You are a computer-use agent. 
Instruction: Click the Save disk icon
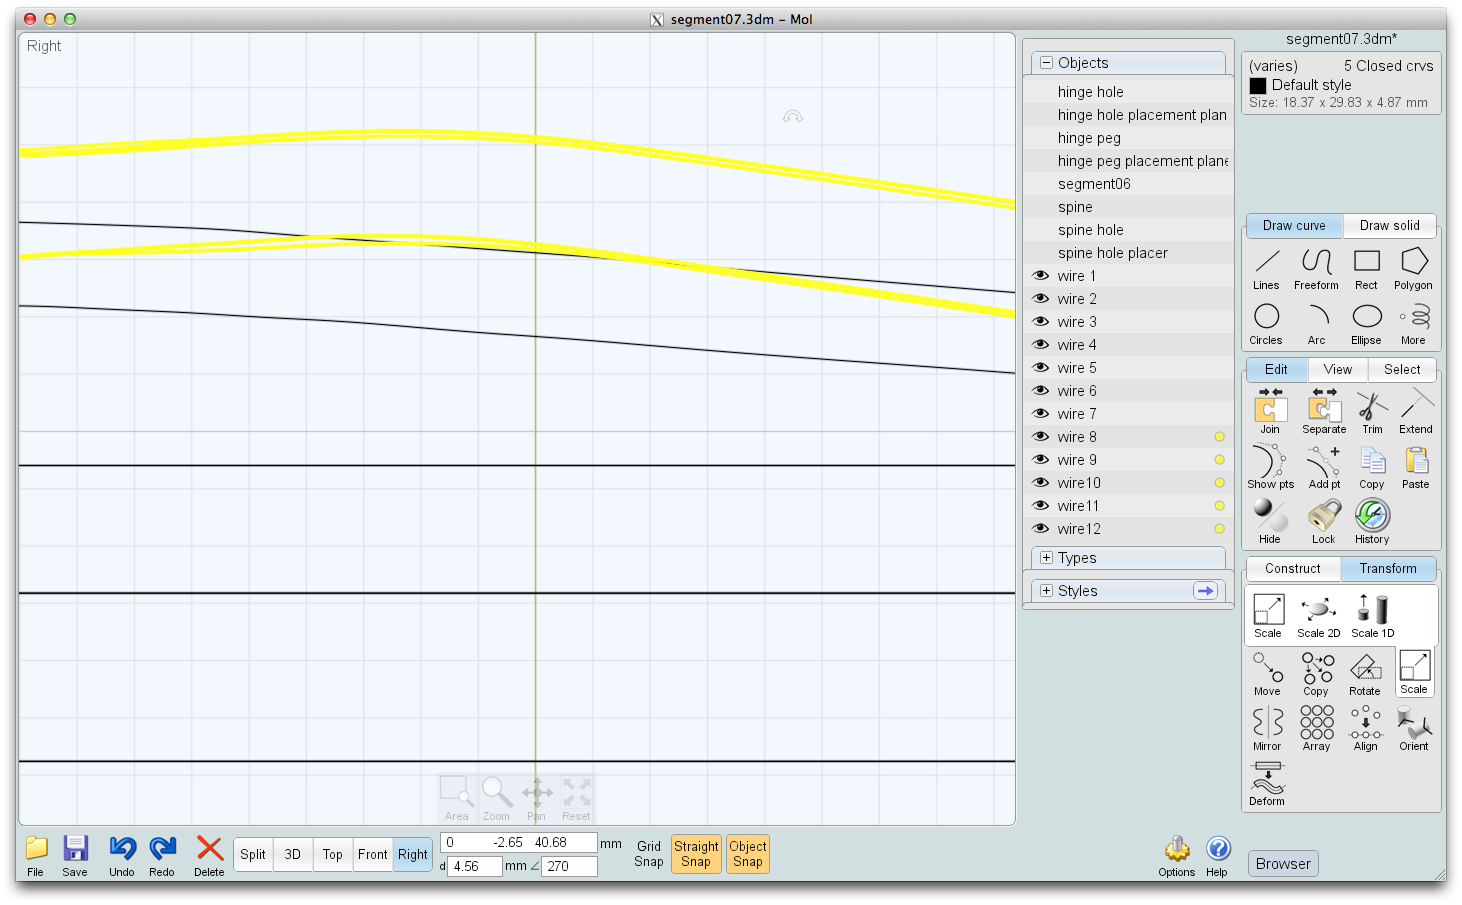pos(75,855)
